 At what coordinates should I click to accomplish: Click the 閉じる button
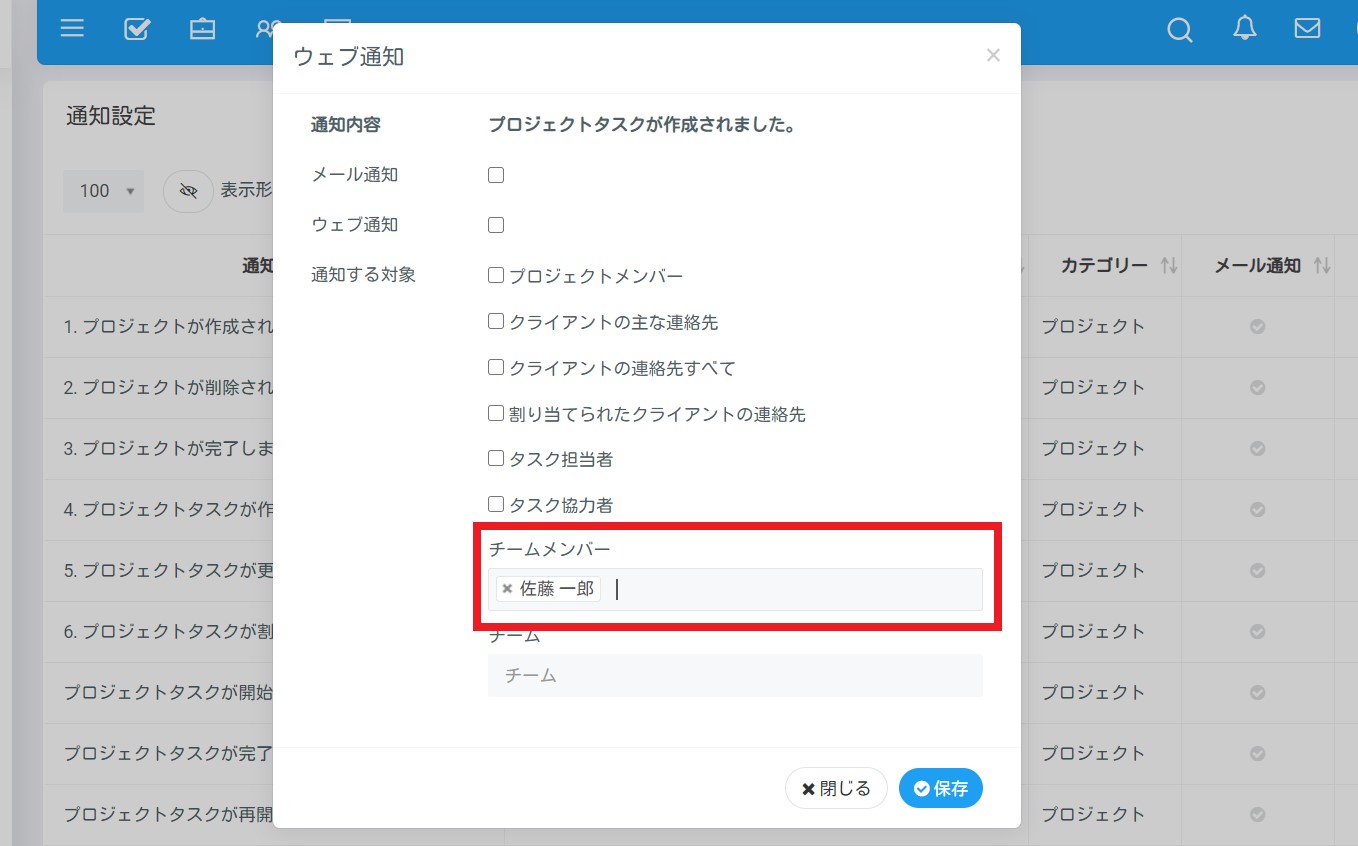point(836,788)
